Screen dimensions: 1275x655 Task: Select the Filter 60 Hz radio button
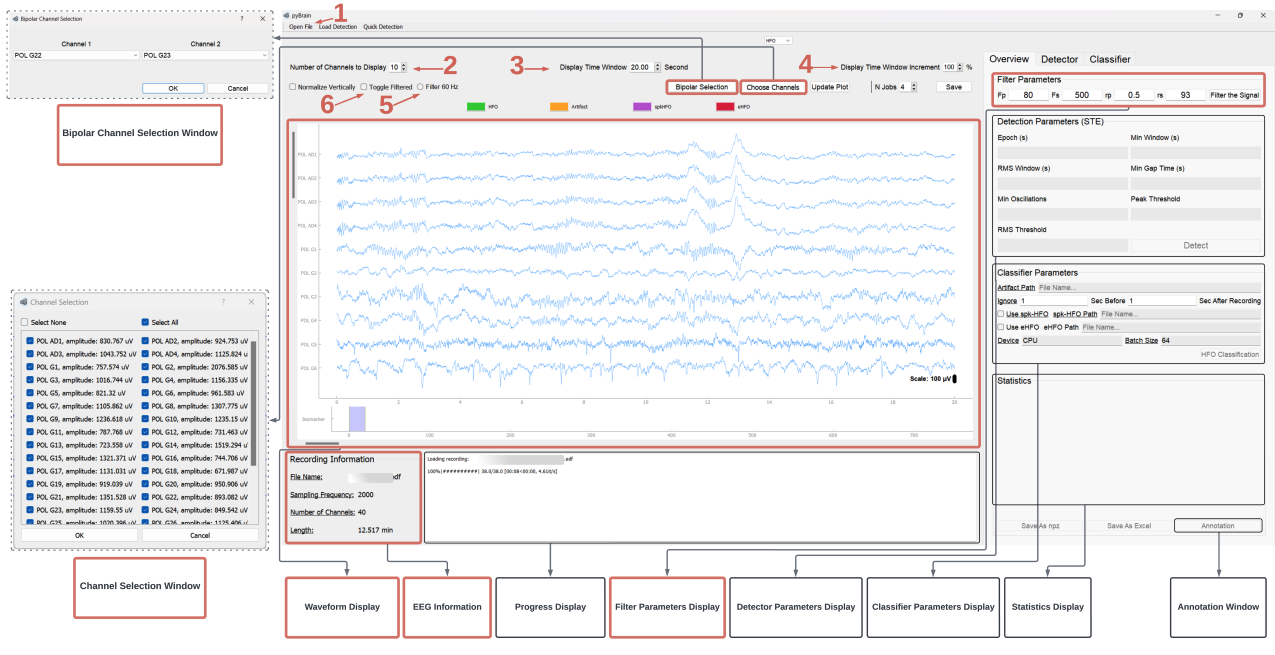point(420,87)
